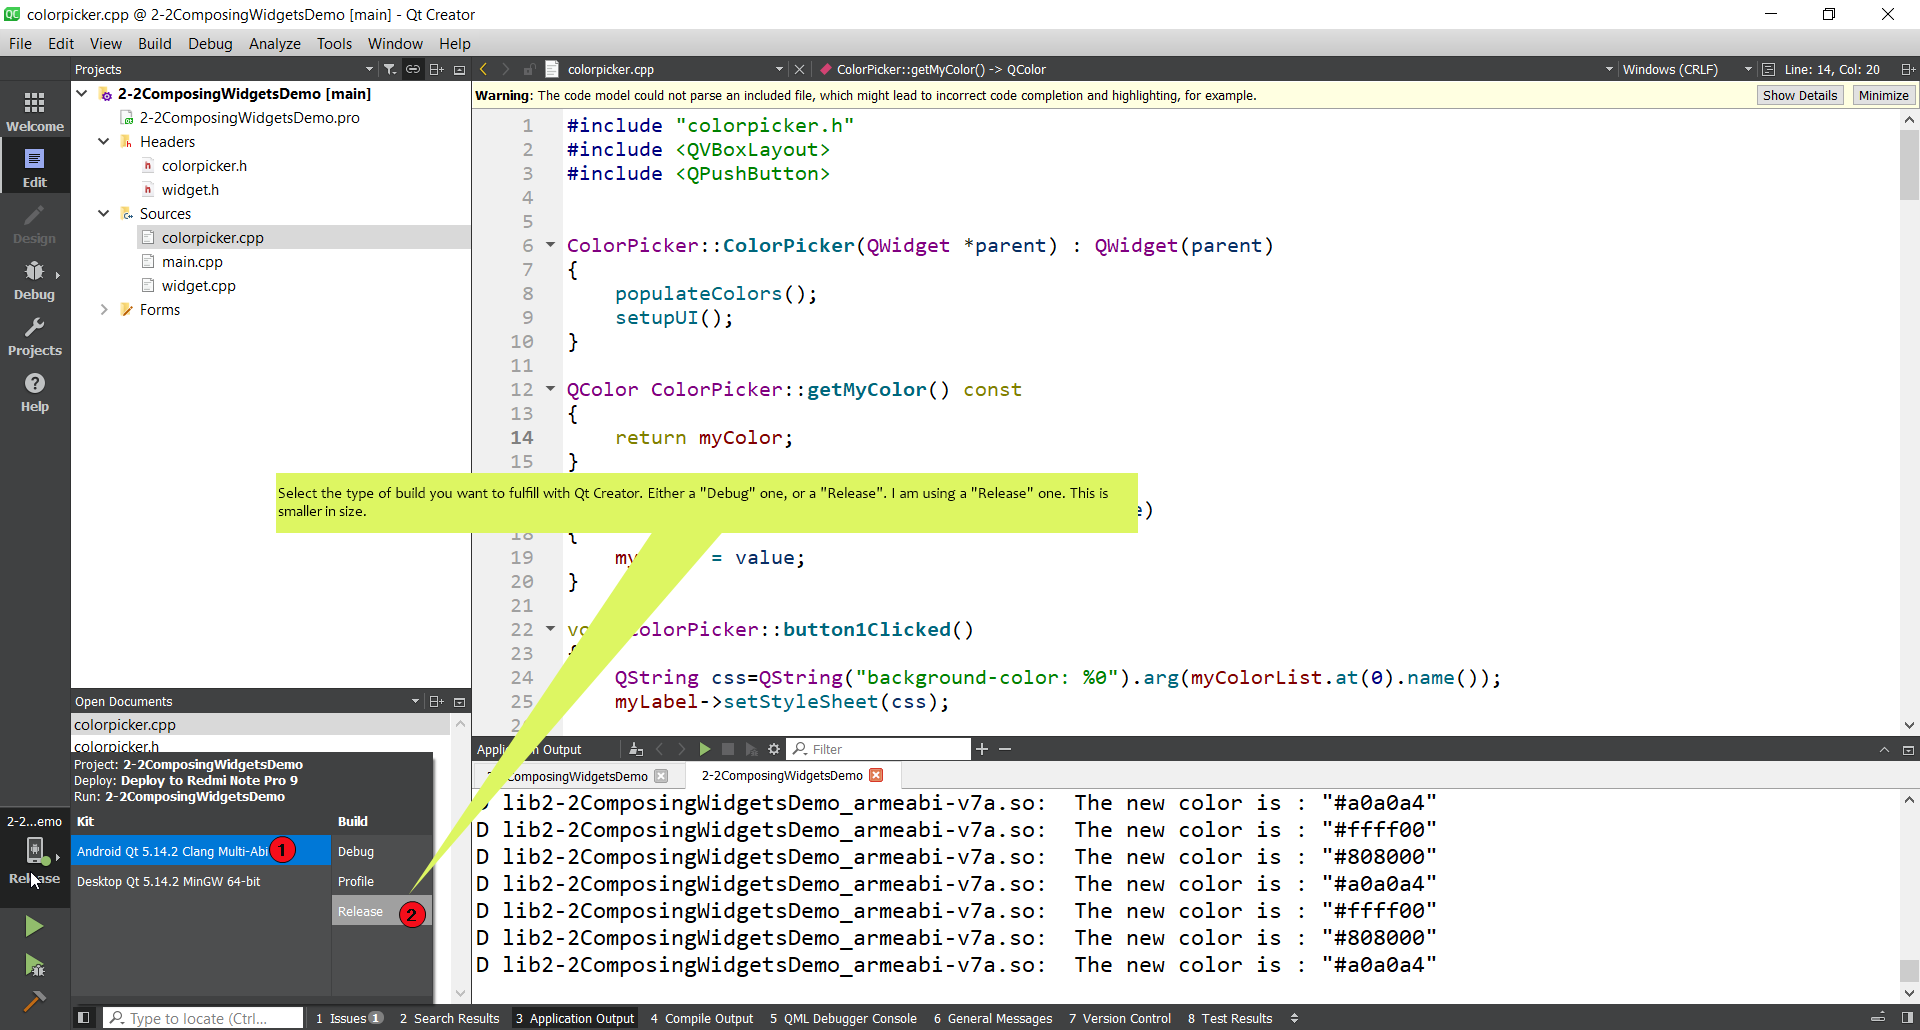The height and width of the screenshot is (1030, 1920).
Task: Open the Design mode in the sidebar
Action: (x=34, y=222)
